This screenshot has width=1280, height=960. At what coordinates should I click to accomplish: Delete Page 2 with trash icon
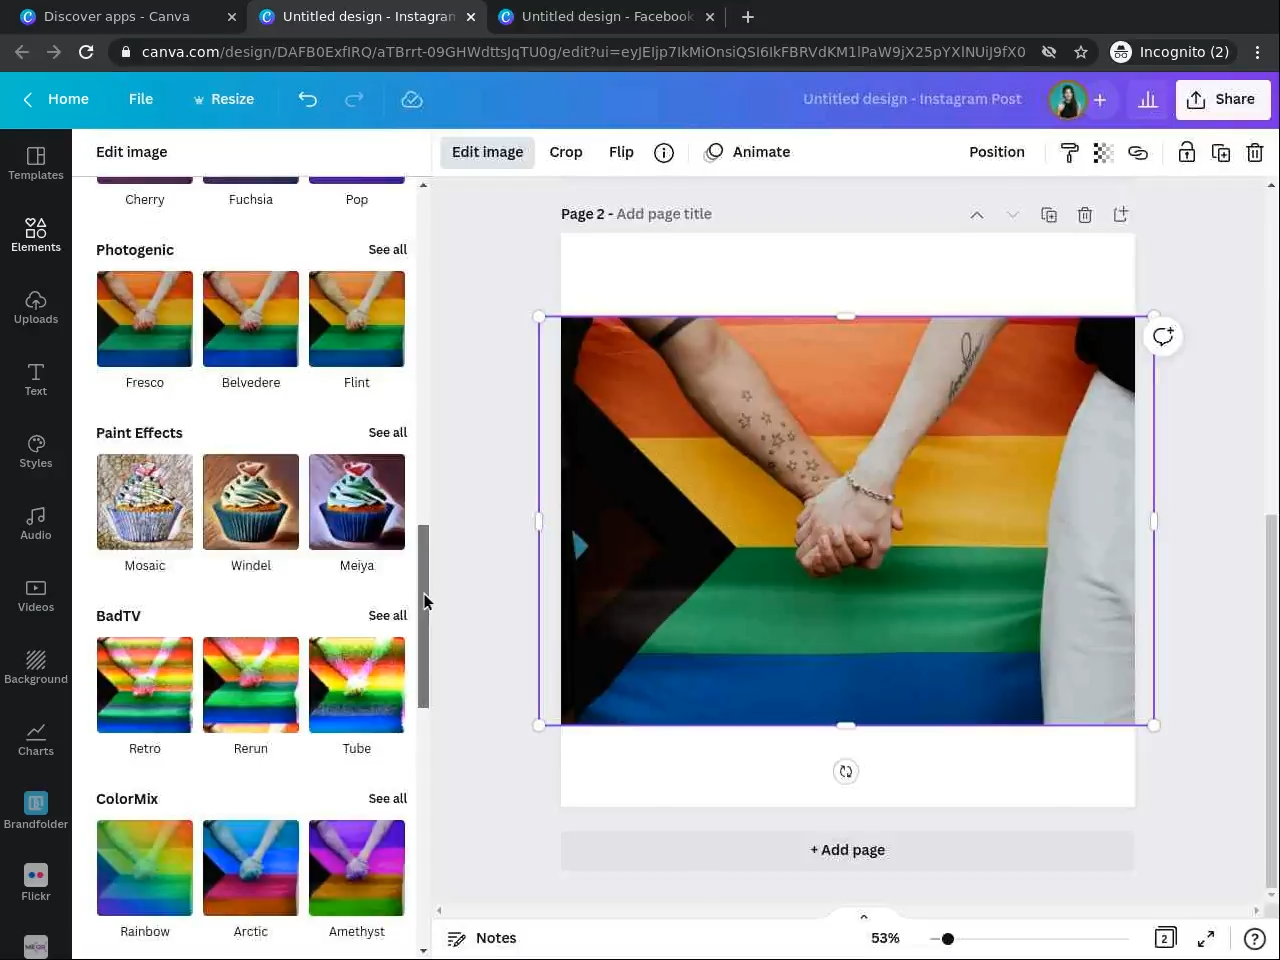point(1085,215)
